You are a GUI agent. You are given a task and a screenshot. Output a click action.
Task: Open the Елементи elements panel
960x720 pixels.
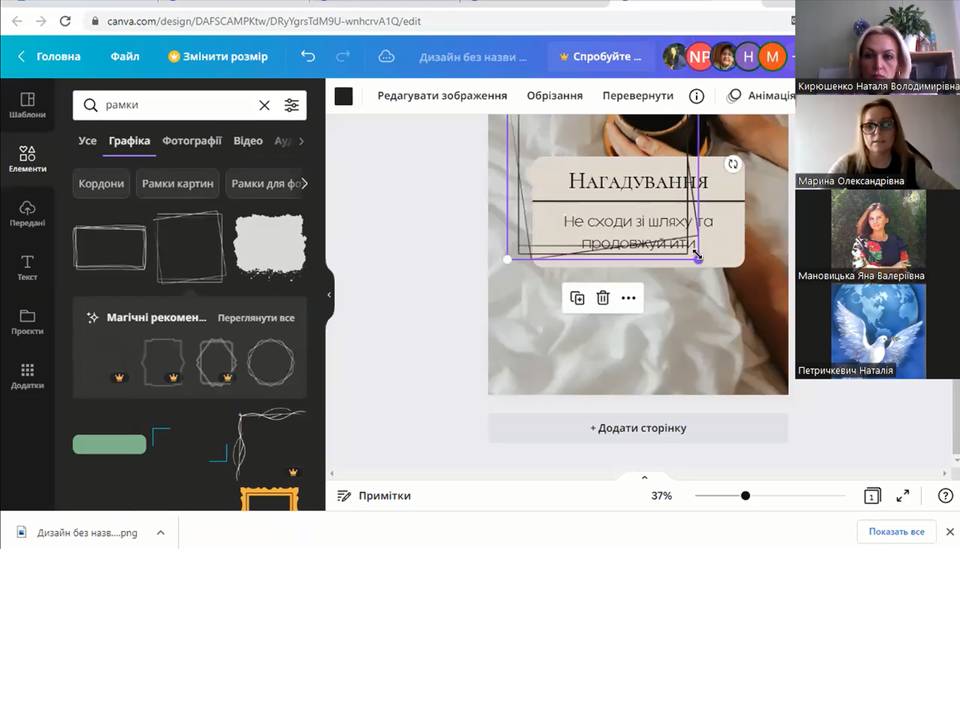tap(27, 159)
